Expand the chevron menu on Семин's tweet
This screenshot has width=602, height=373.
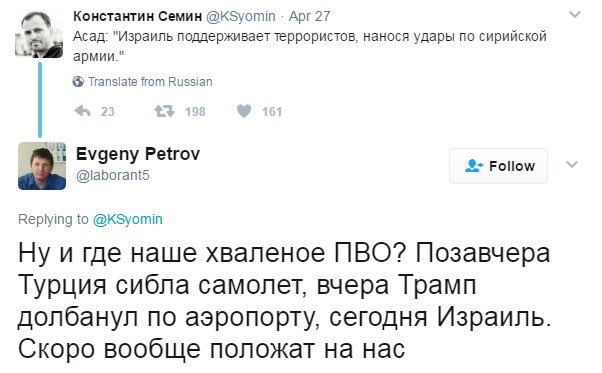coord(575,15)
